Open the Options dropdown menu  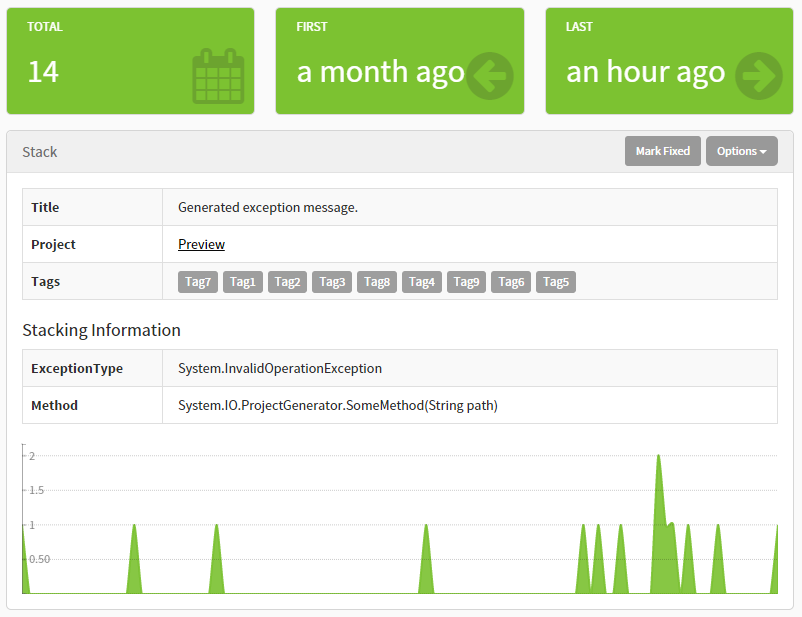click(741, 151)
